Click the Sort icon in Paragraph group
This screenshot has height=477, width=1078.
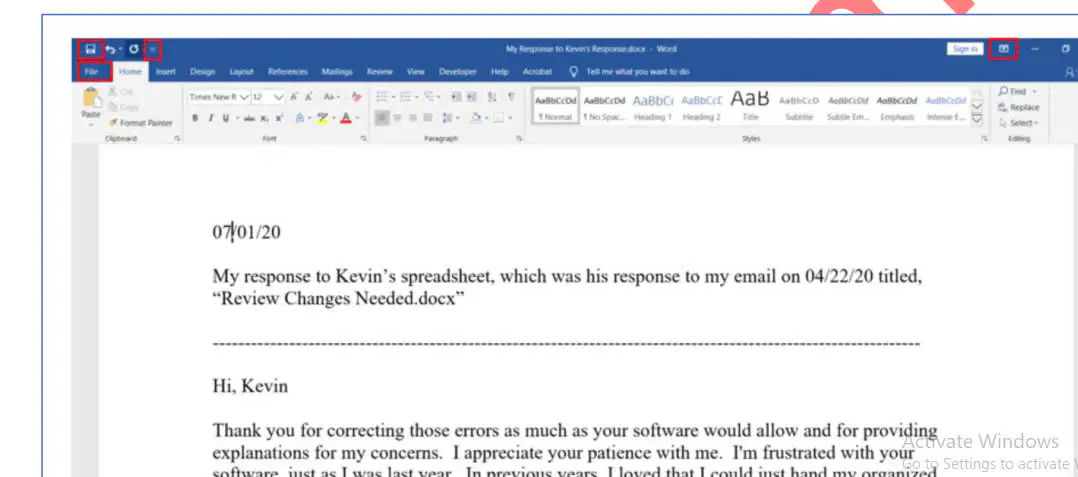click(x=492, y=98)
